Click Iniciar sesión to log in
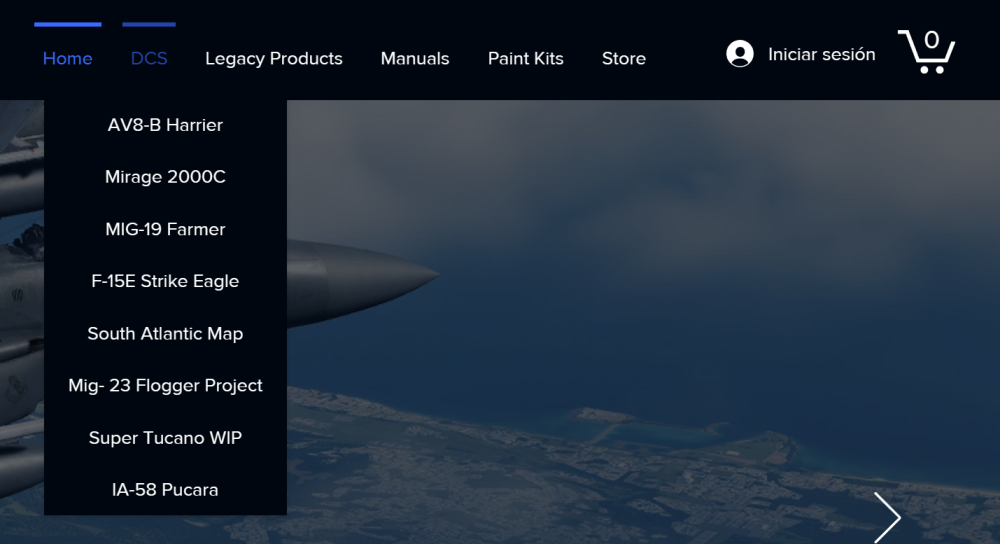This screenshot has height=544, width=1000. click(x=821, y=55)
